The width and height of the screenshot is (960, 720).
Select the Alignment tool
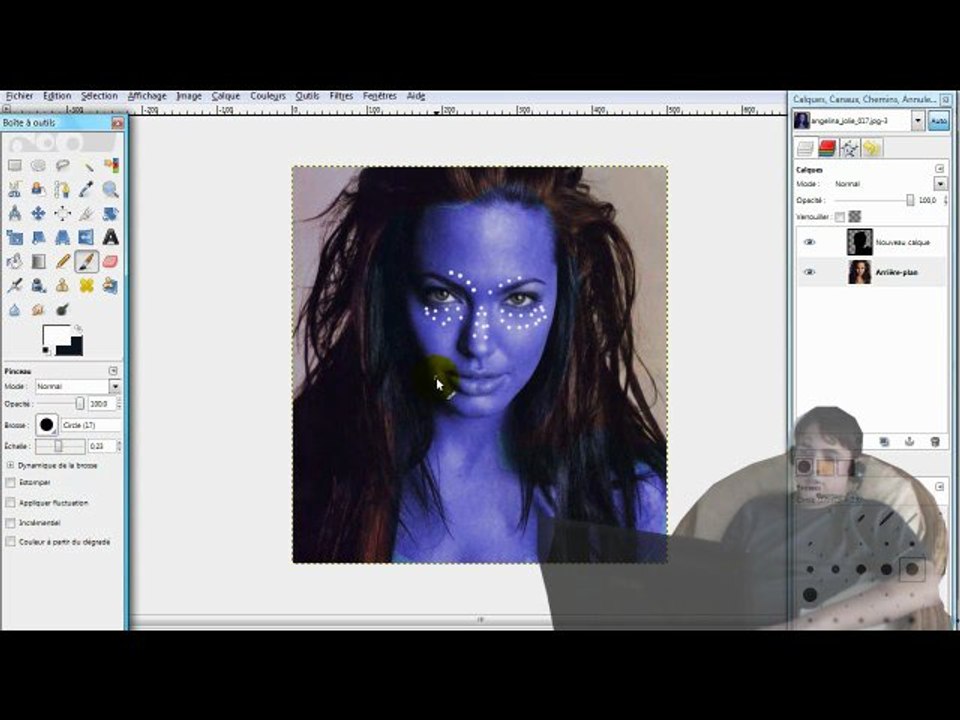(62, 213)
